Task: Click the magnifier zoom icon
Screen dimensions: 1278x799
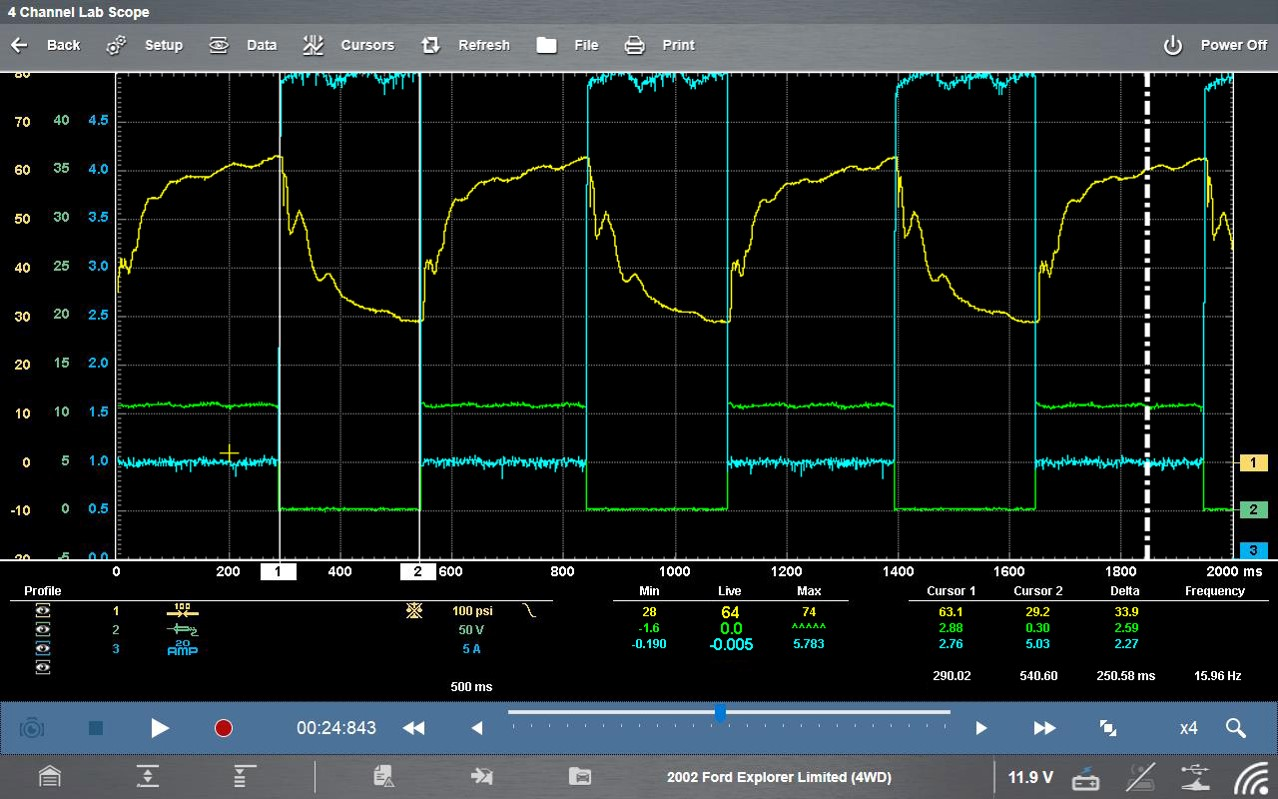Action: tap(1235, 728)
